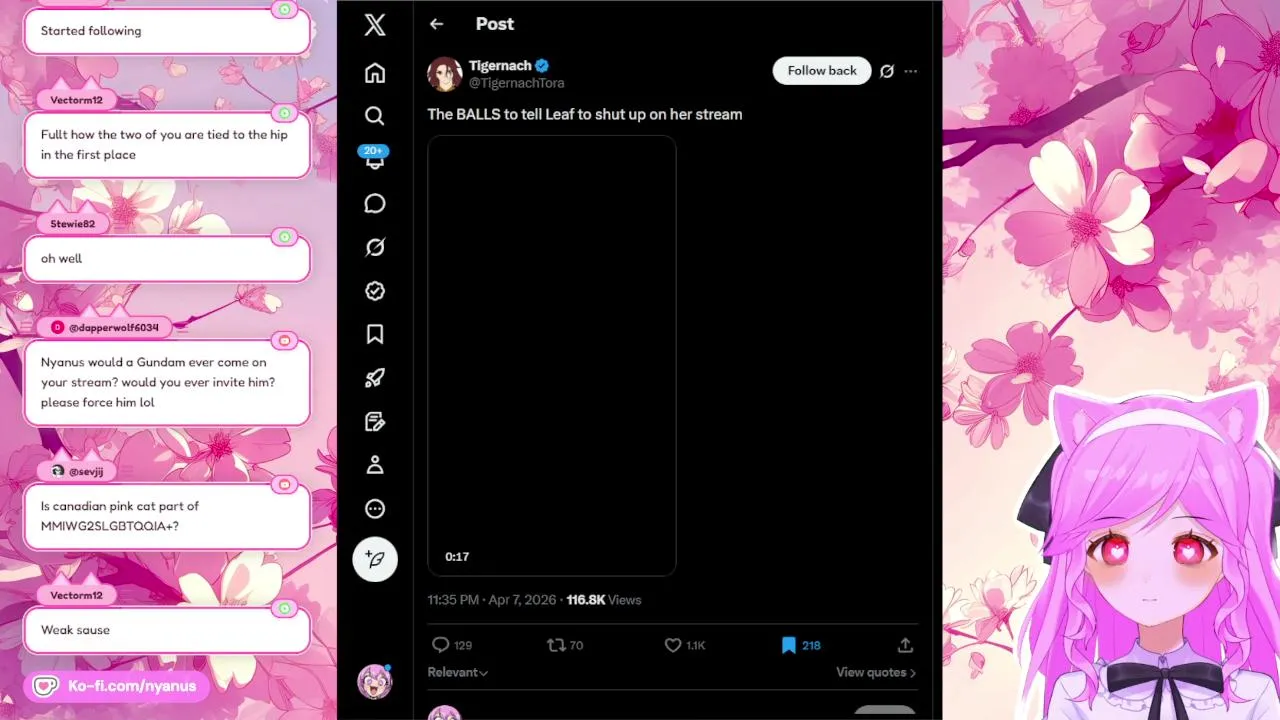Toggle like on the post with 1.1K likes
The height and width of the screenshot is (720, 1280).
pos(673,646)
